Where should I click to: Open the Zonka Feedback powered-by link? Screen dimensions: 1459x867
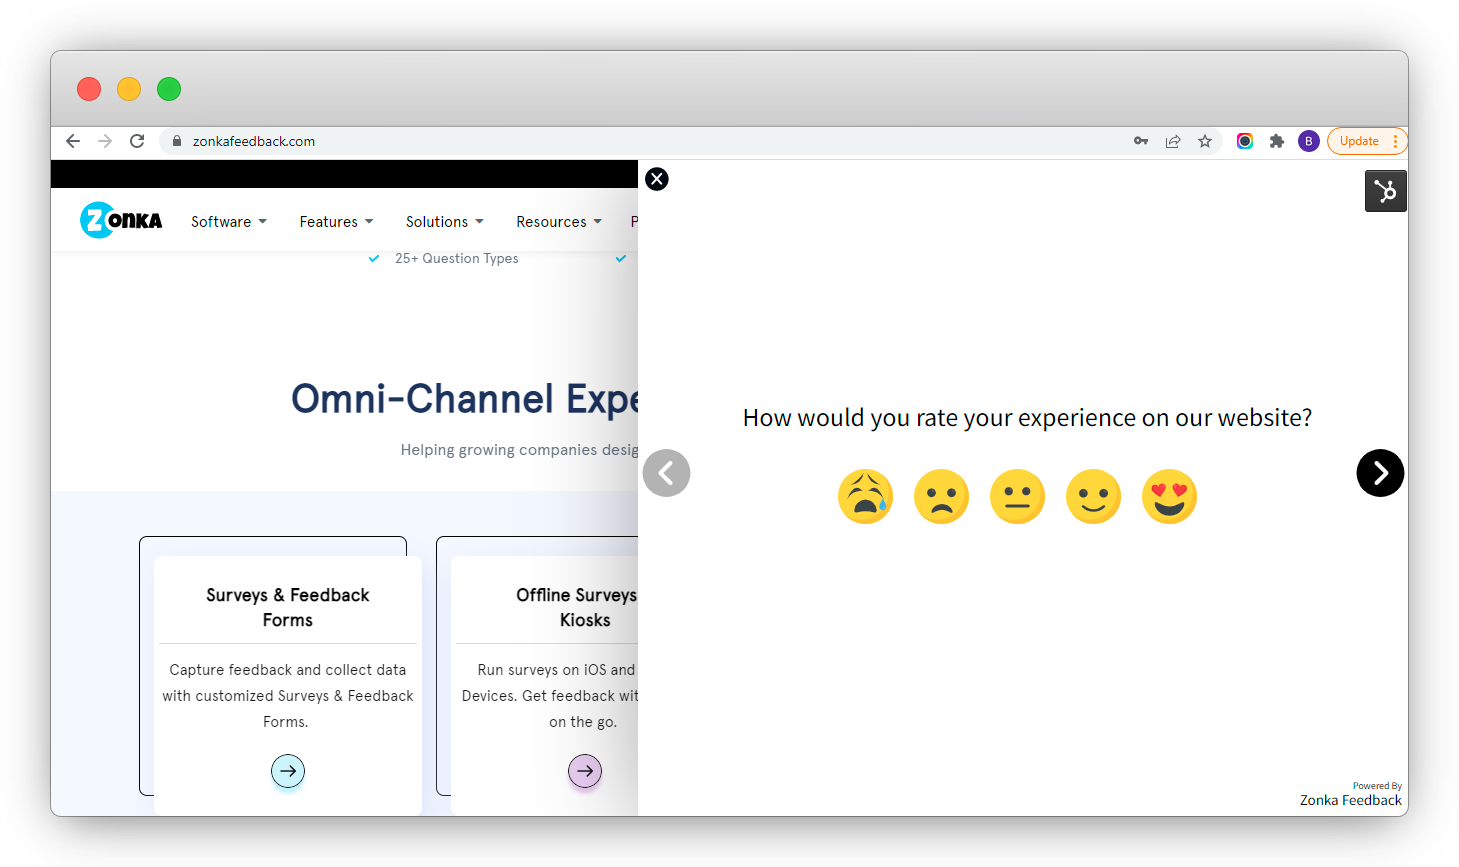[1350, 800]
